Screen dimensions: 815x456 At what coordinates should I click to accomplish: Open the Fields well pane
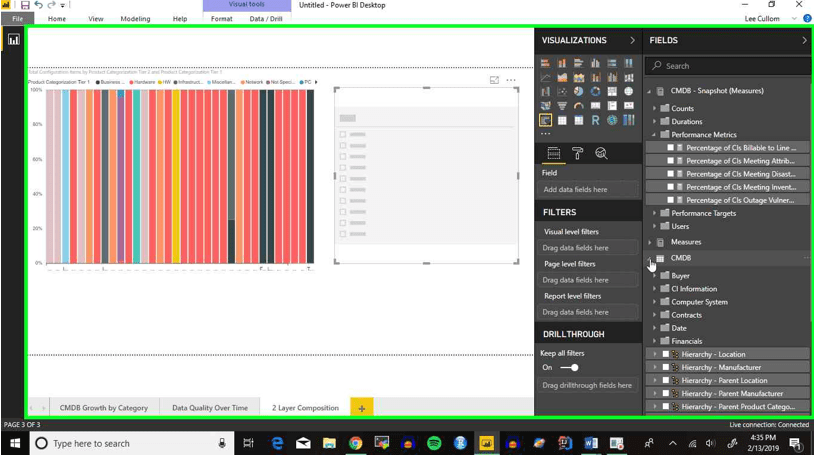pos(554,153)
